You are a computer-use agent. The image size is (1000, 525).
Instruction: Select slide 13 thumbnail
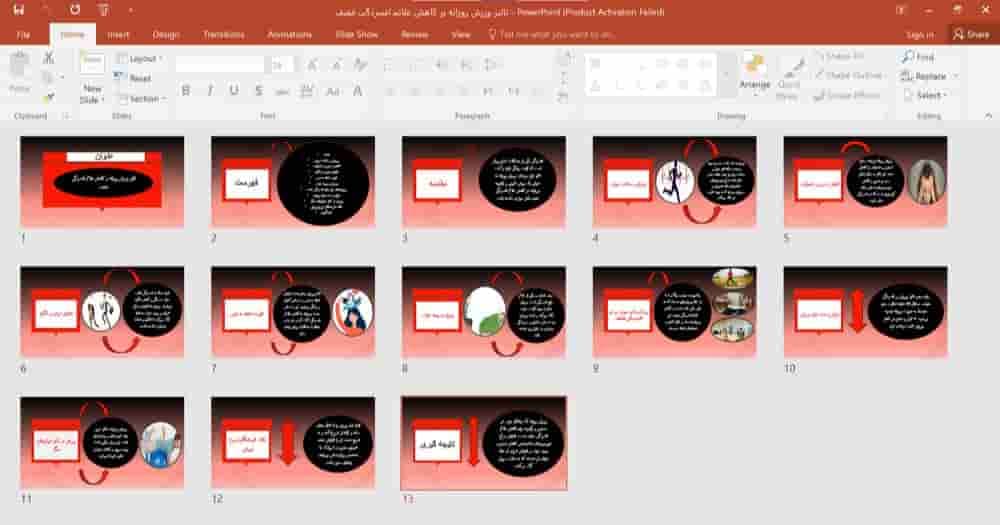pyautogui.click(x=484, y=443)
